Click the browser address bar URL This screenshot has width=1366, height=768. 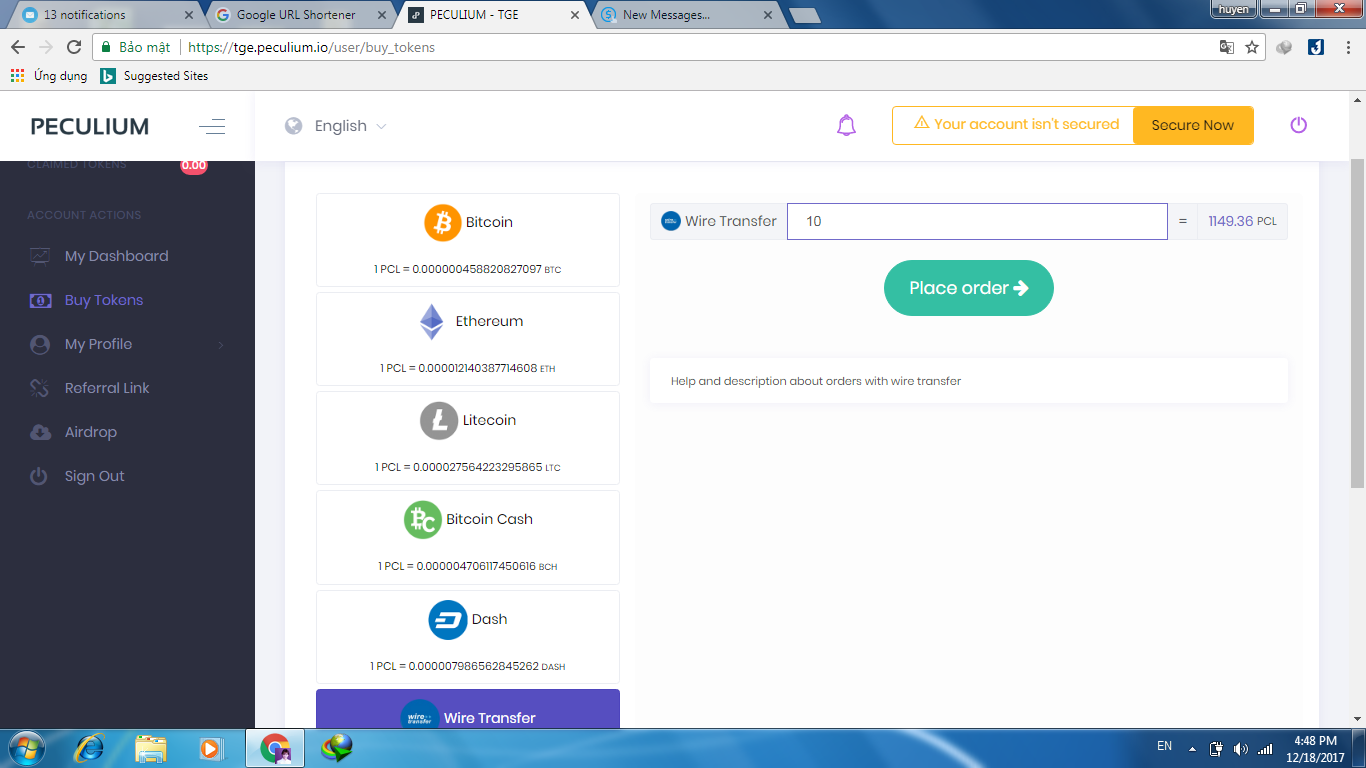[311, 47]
